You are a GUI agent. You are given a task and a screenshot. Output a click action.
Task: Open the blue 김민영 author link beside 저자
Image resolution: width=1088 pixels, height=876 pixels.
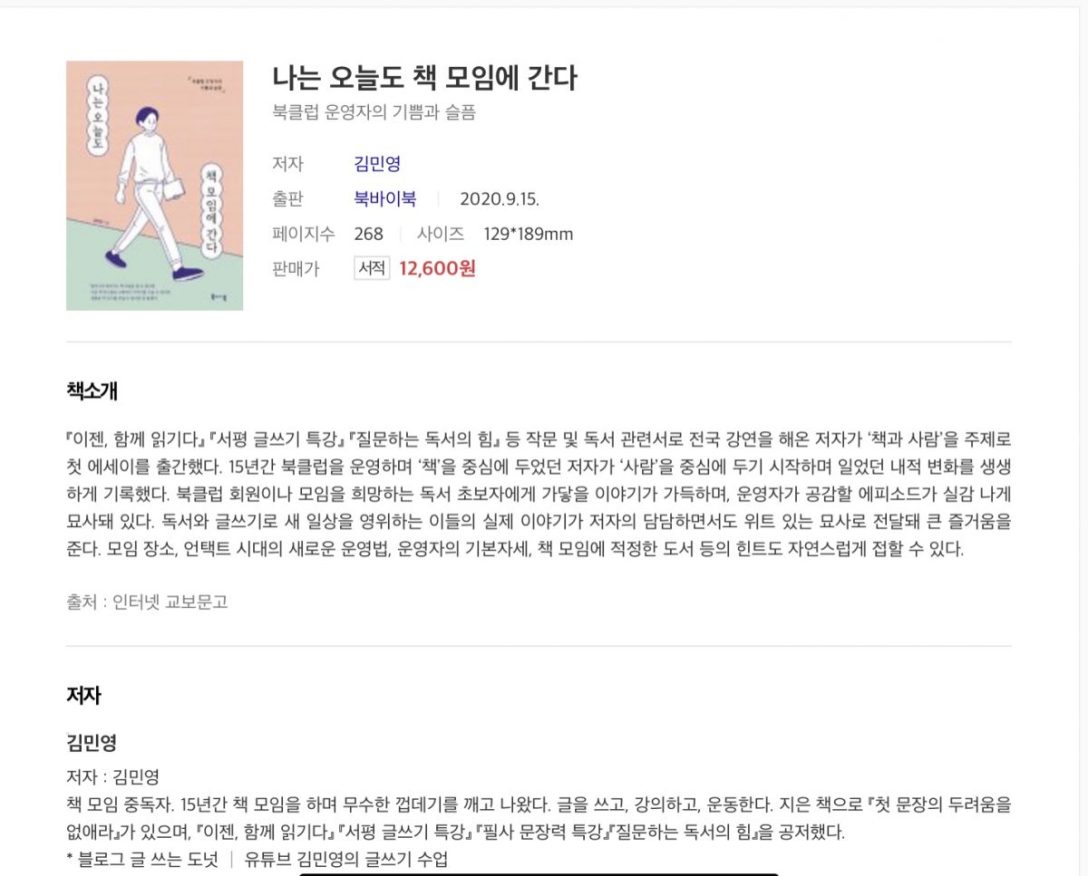[x=377, y=164]
